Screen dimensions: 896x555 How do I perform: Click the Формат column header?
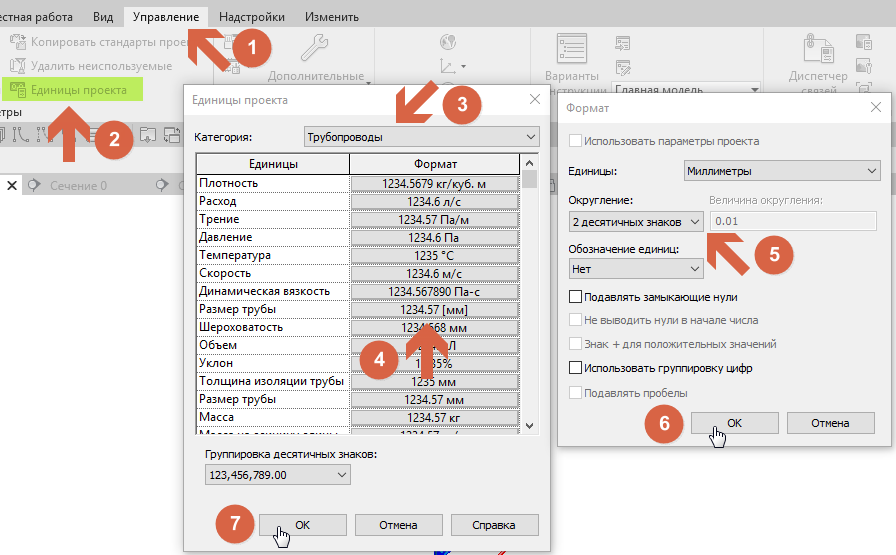(x=435, y=164)
